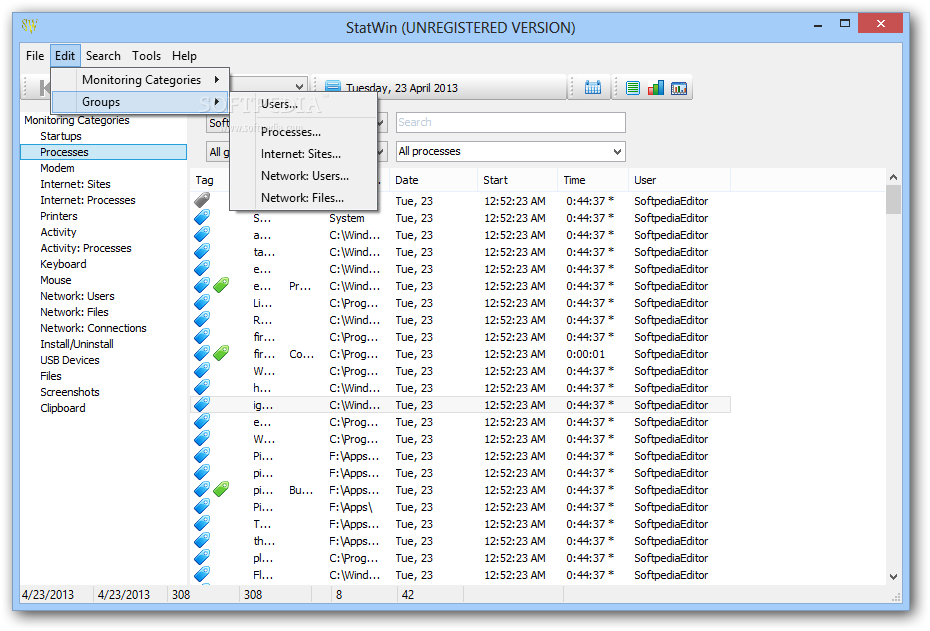Select Files category in tree
The image size is (930, 631).
(50, 376)
